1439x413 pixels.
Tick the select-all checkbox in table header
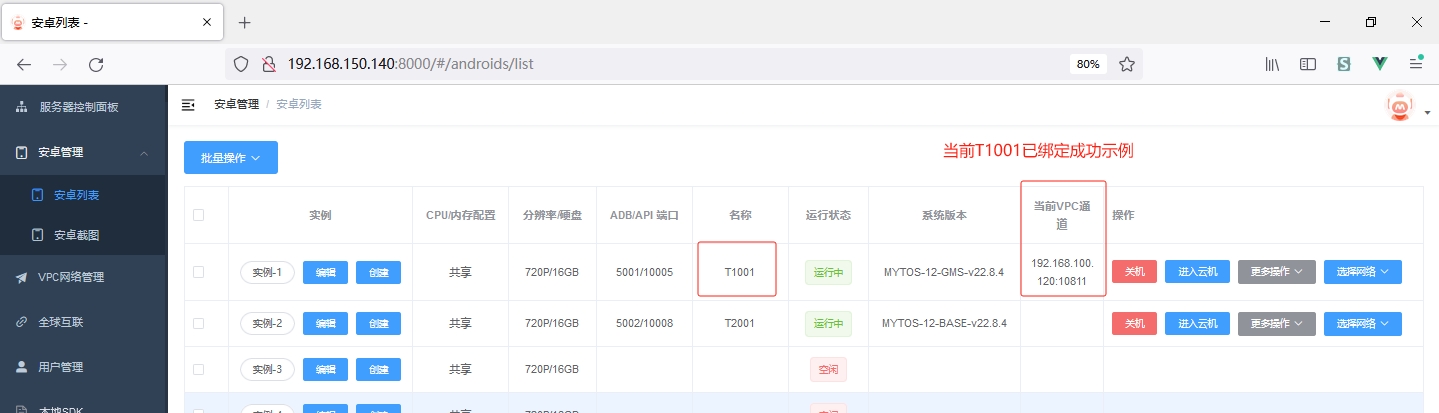coord(198,215)
